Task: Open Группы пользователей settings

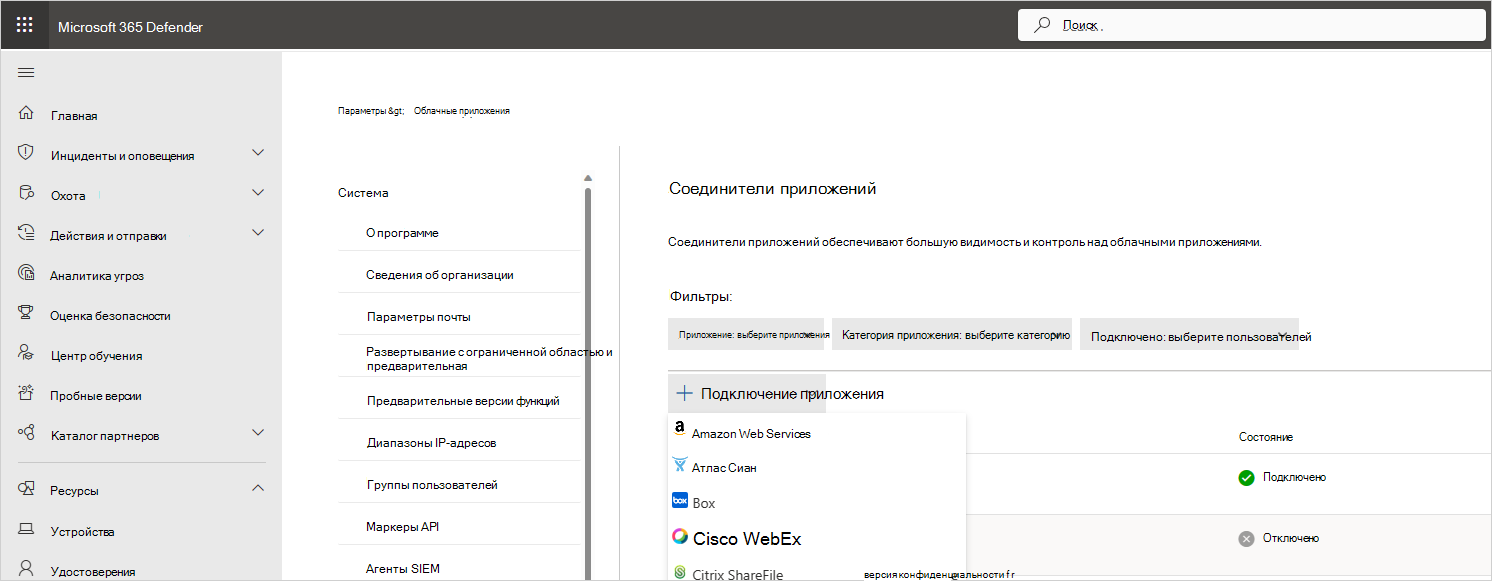Action: point(432,485)
